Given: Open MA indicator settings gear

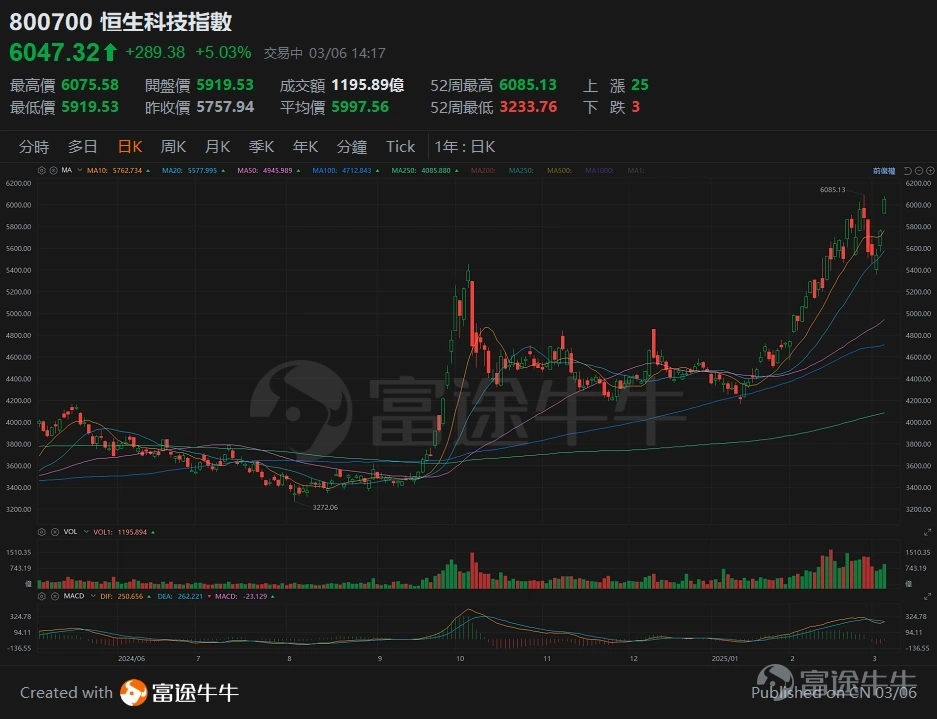Looking at the screenshot, I should pos(41,170).
